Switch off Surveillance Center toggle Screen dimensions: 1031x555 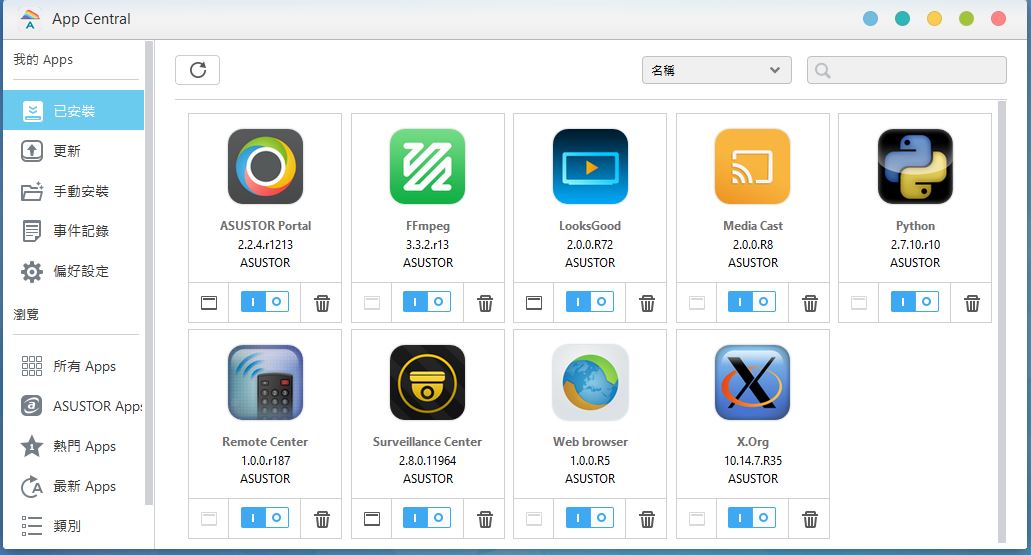[427, 518]
